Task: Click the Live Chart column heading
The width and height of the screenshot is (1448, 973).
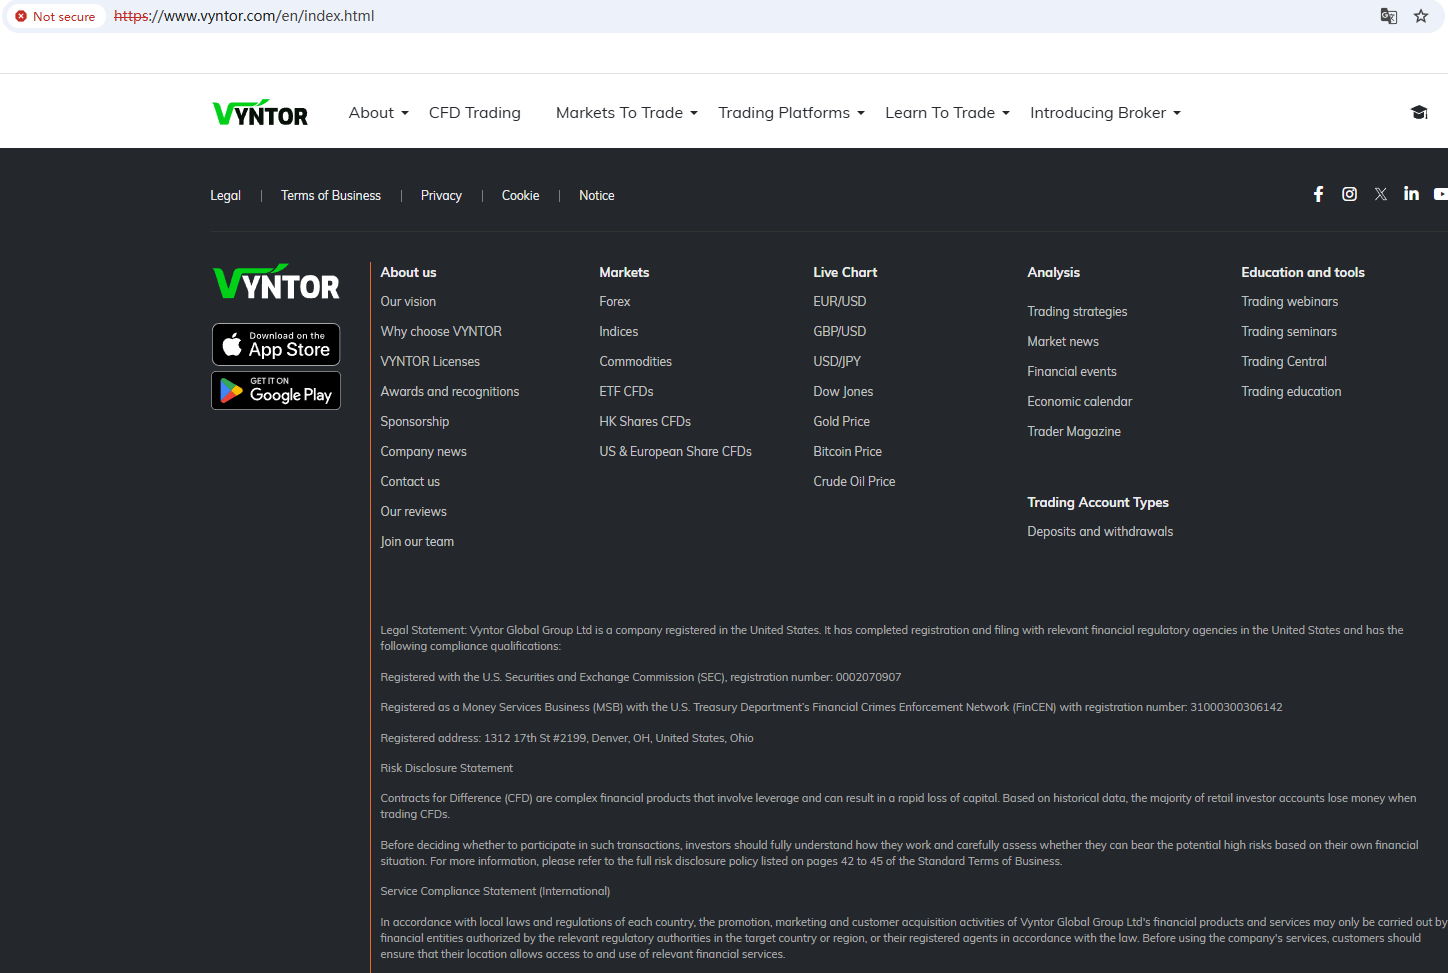Action: [x=845, y=273]
